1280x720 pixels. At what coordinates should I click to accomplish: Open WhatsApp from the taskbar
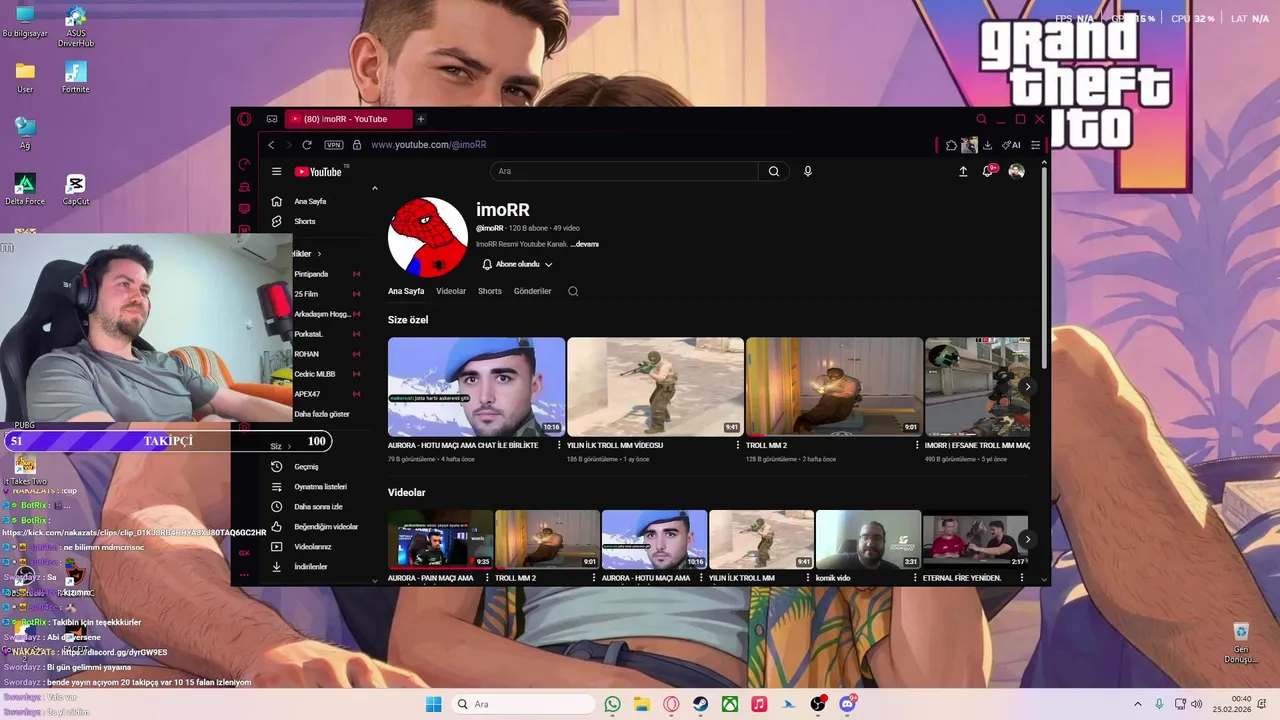(x=612, y=704)
